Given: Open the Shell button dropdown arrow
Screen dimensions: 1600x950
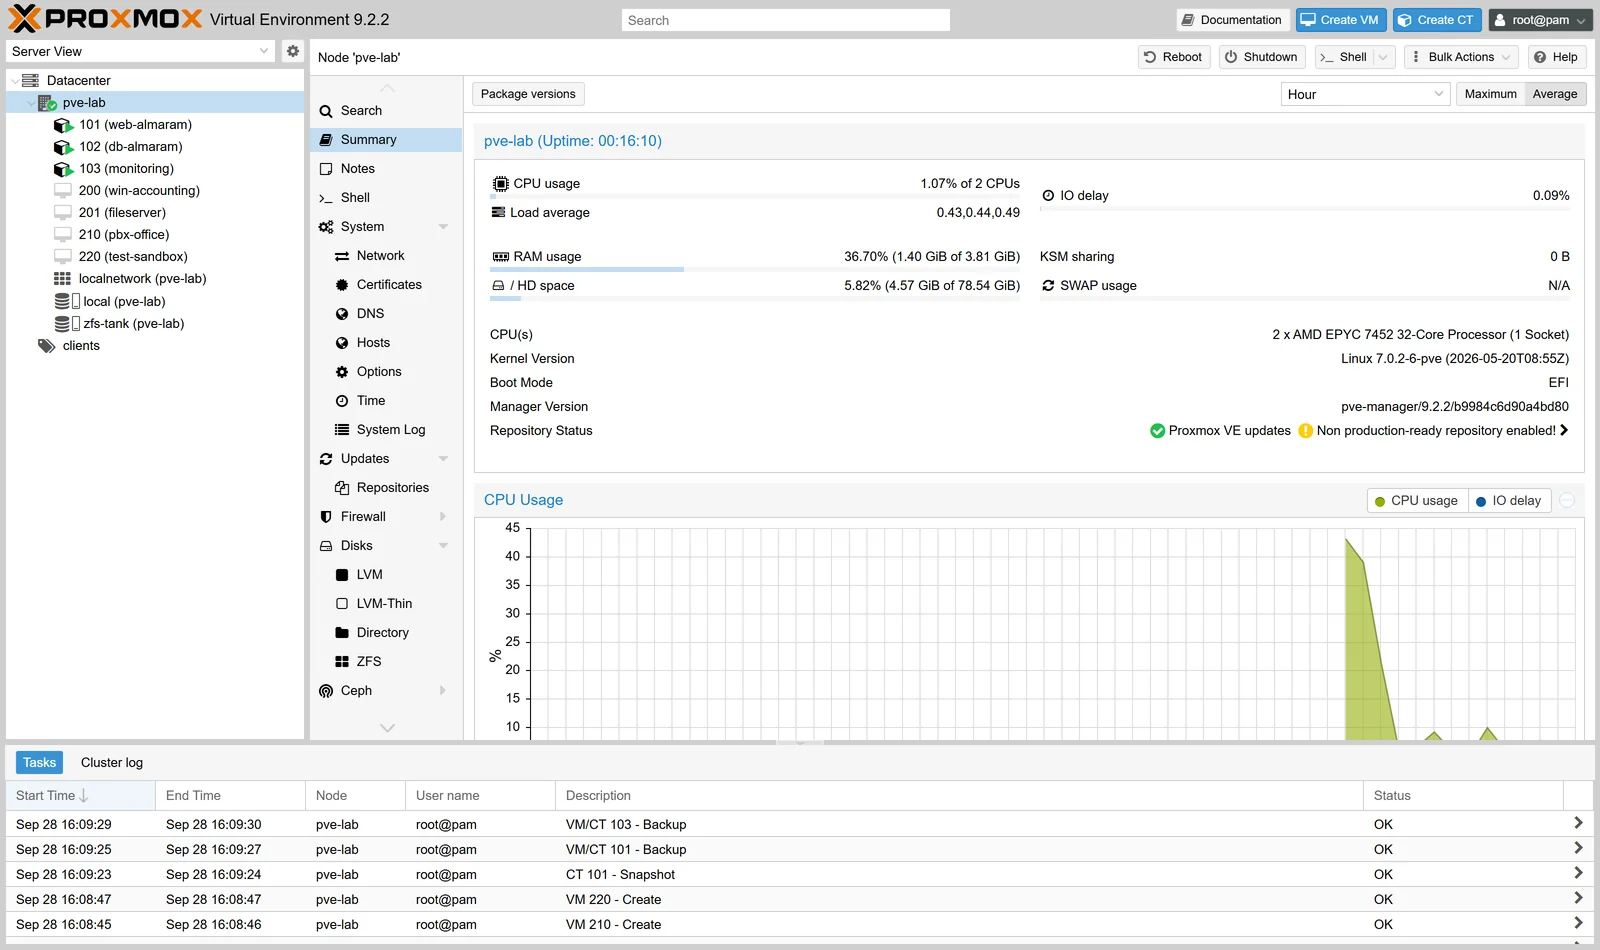Looking at the screenshot, I should click(1384, 57).
